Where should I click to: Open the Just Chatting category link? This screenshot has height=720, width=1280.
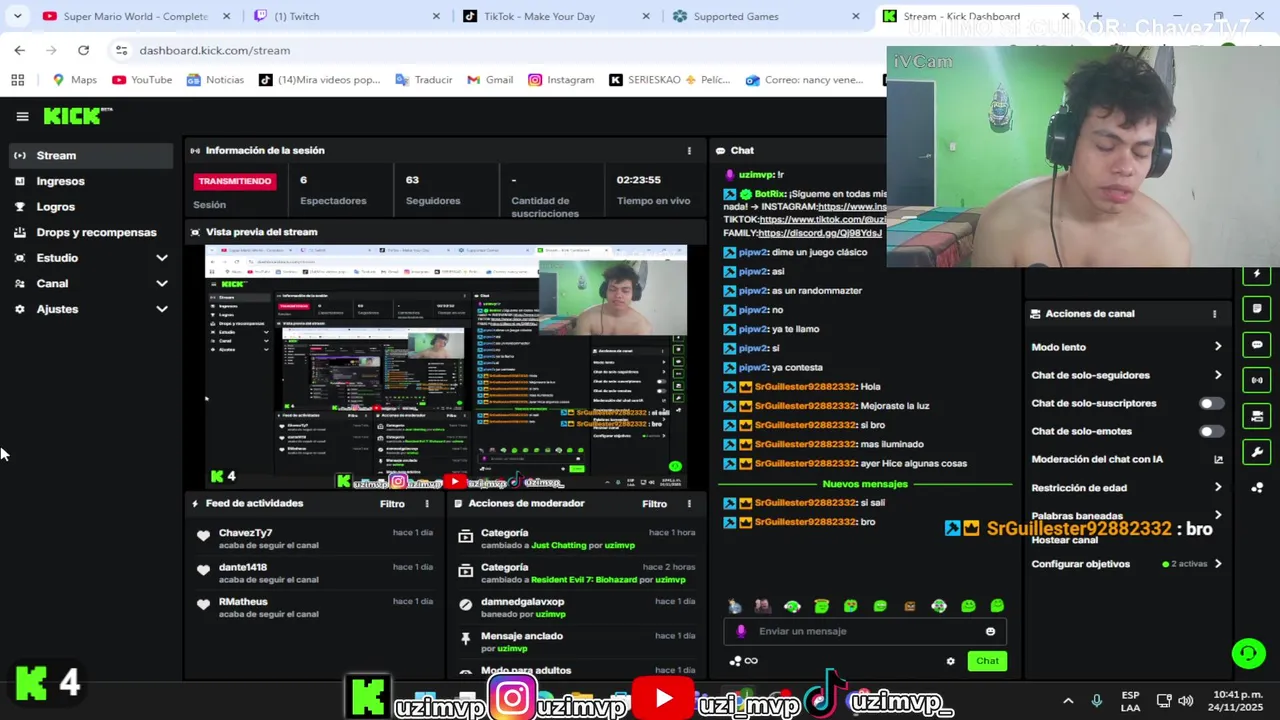click(x=558, y=546)
